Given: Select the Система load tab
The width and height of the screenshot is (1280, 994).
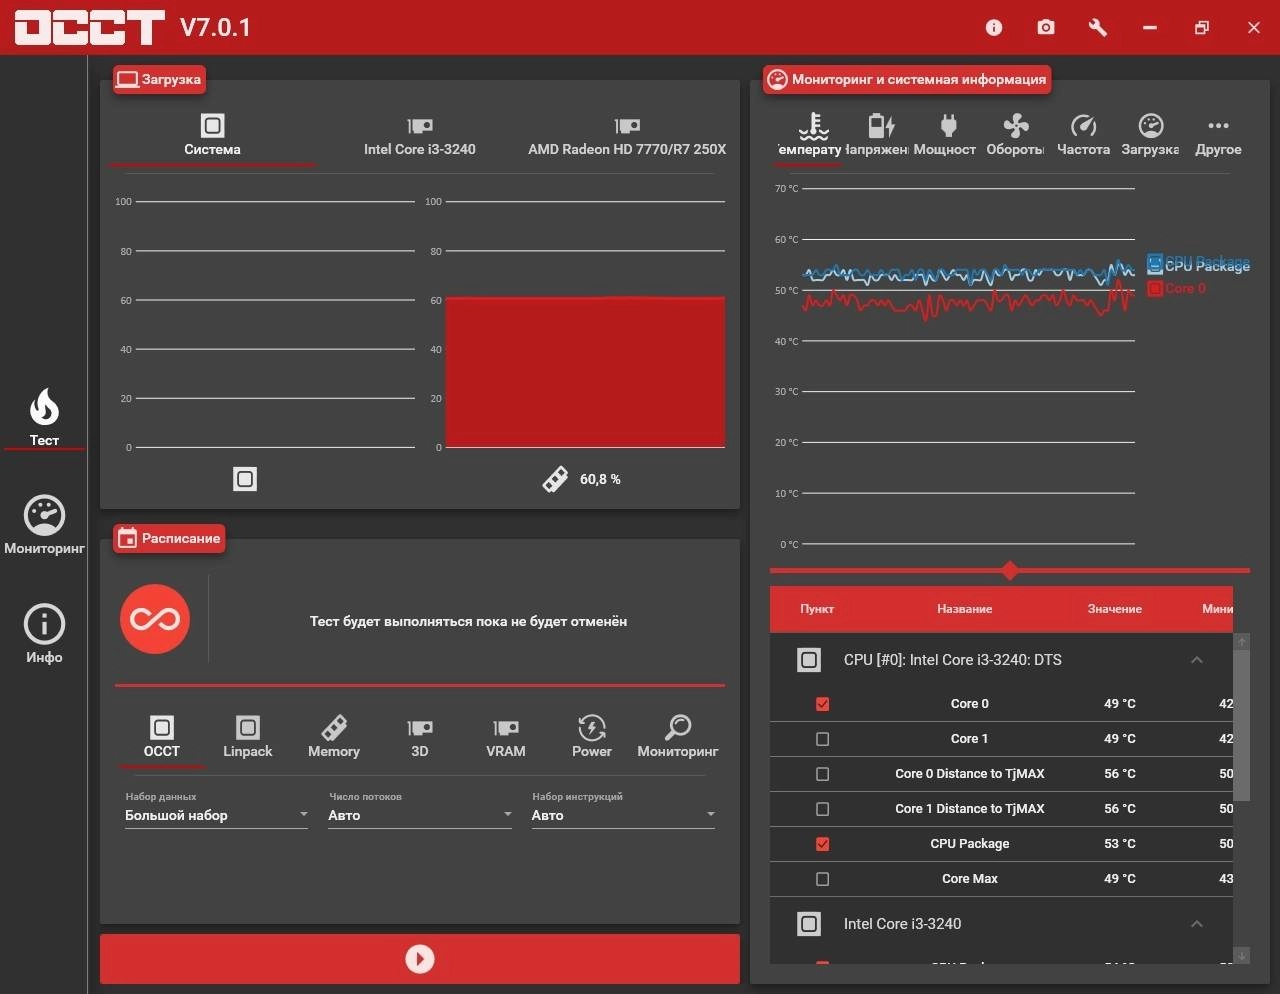Looking at the screenshot, I should (212, 135).
